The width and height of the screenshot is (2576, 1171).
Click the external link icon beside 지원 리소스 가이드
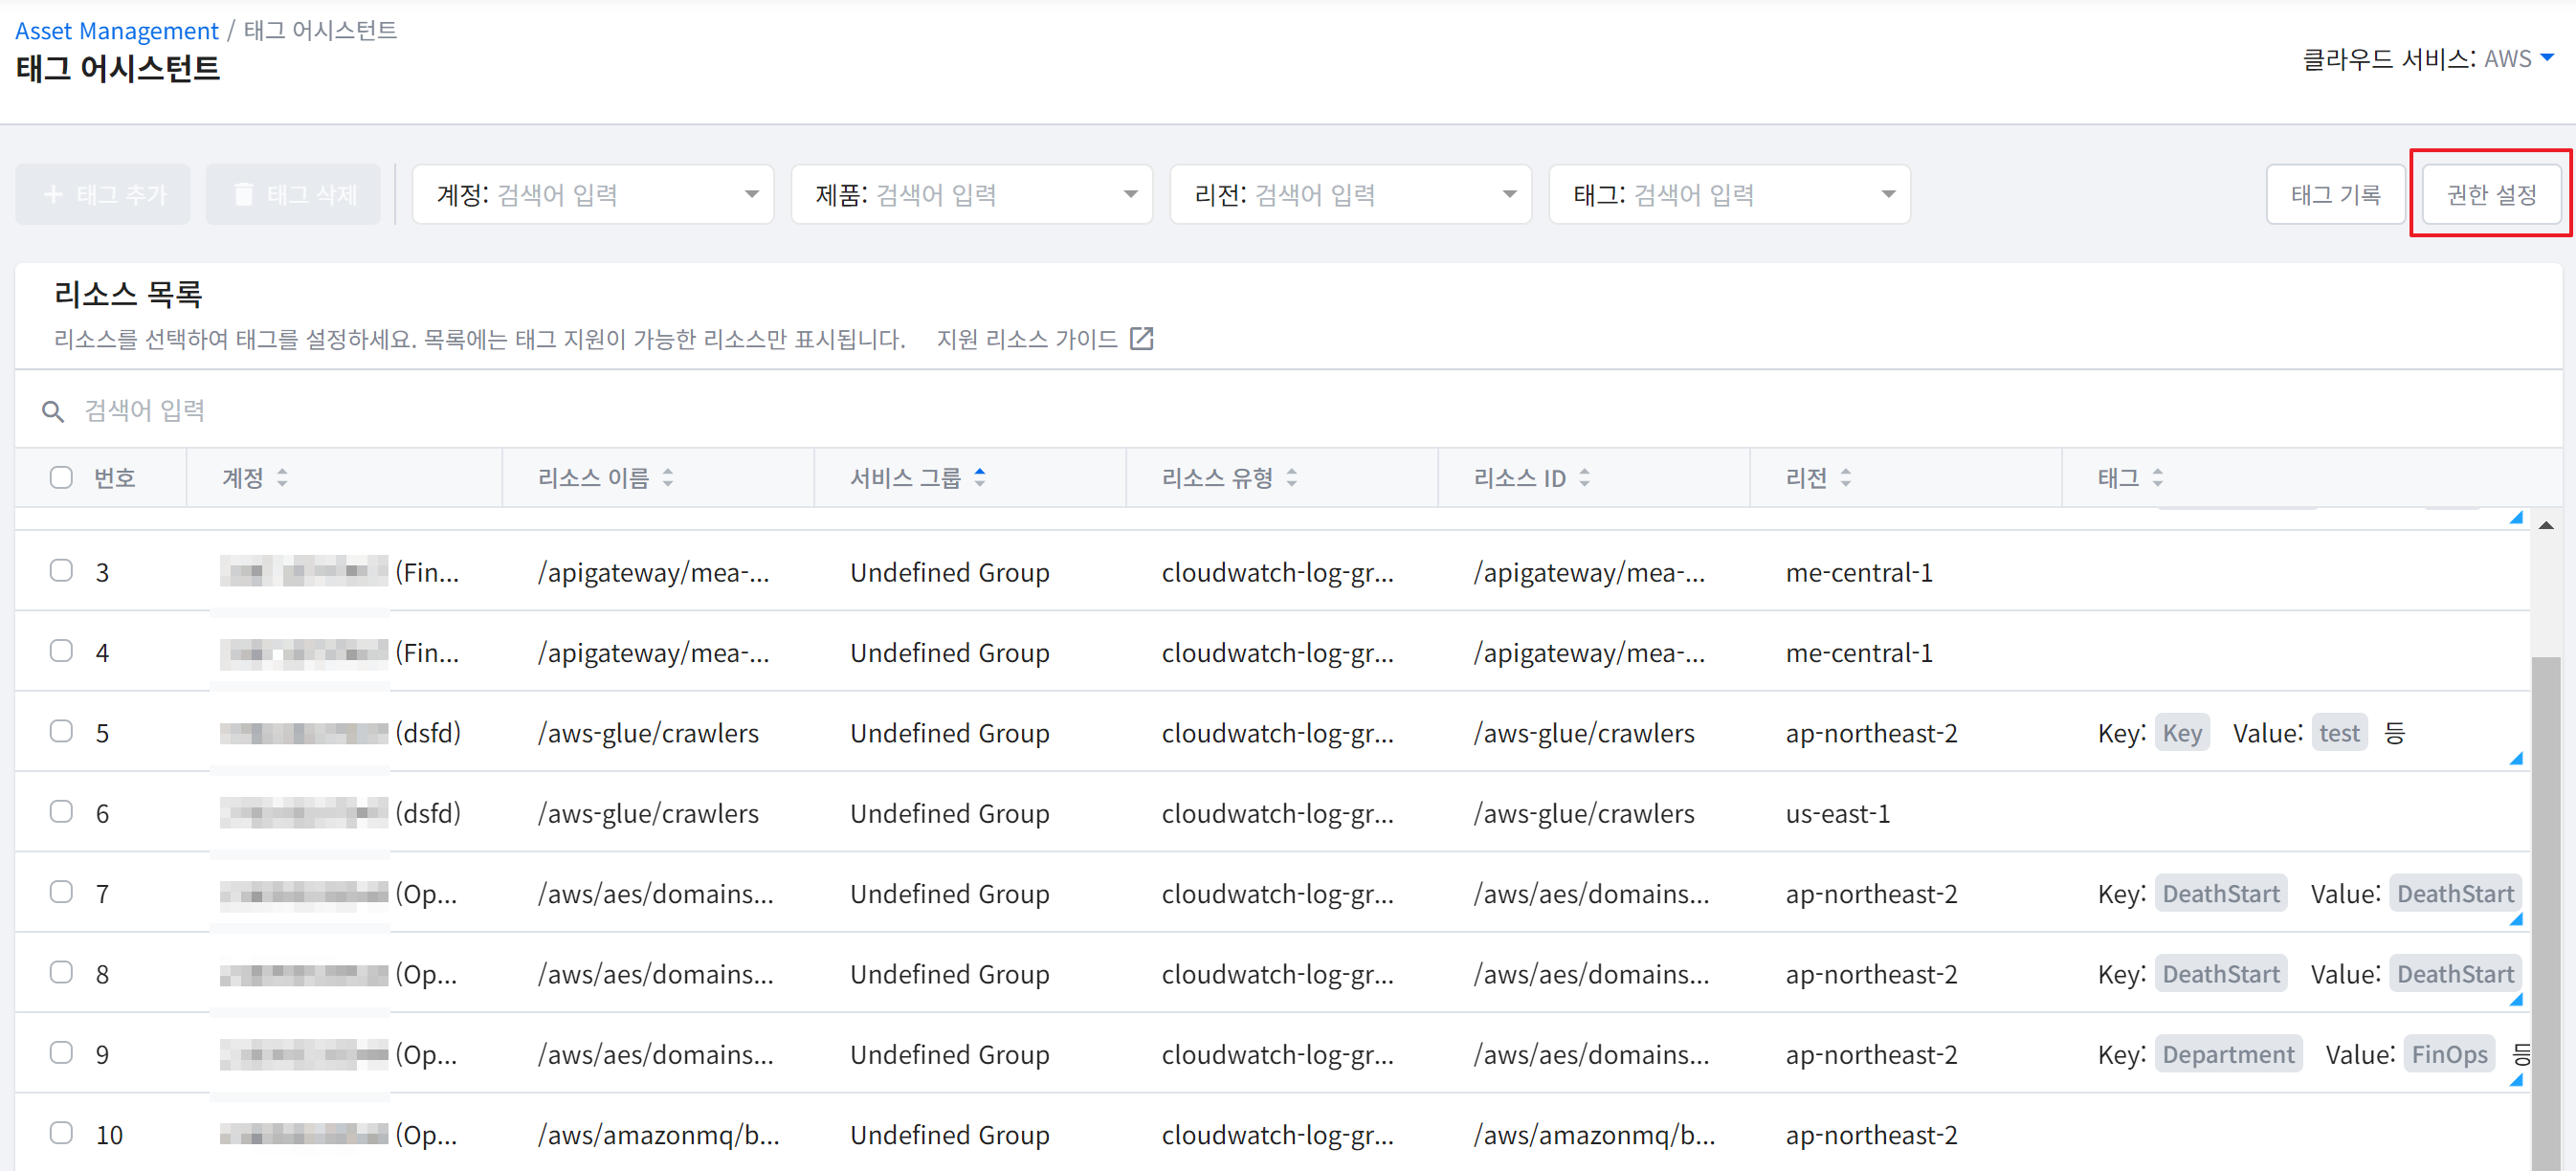pyautogui.click(x=1141, y=339)
